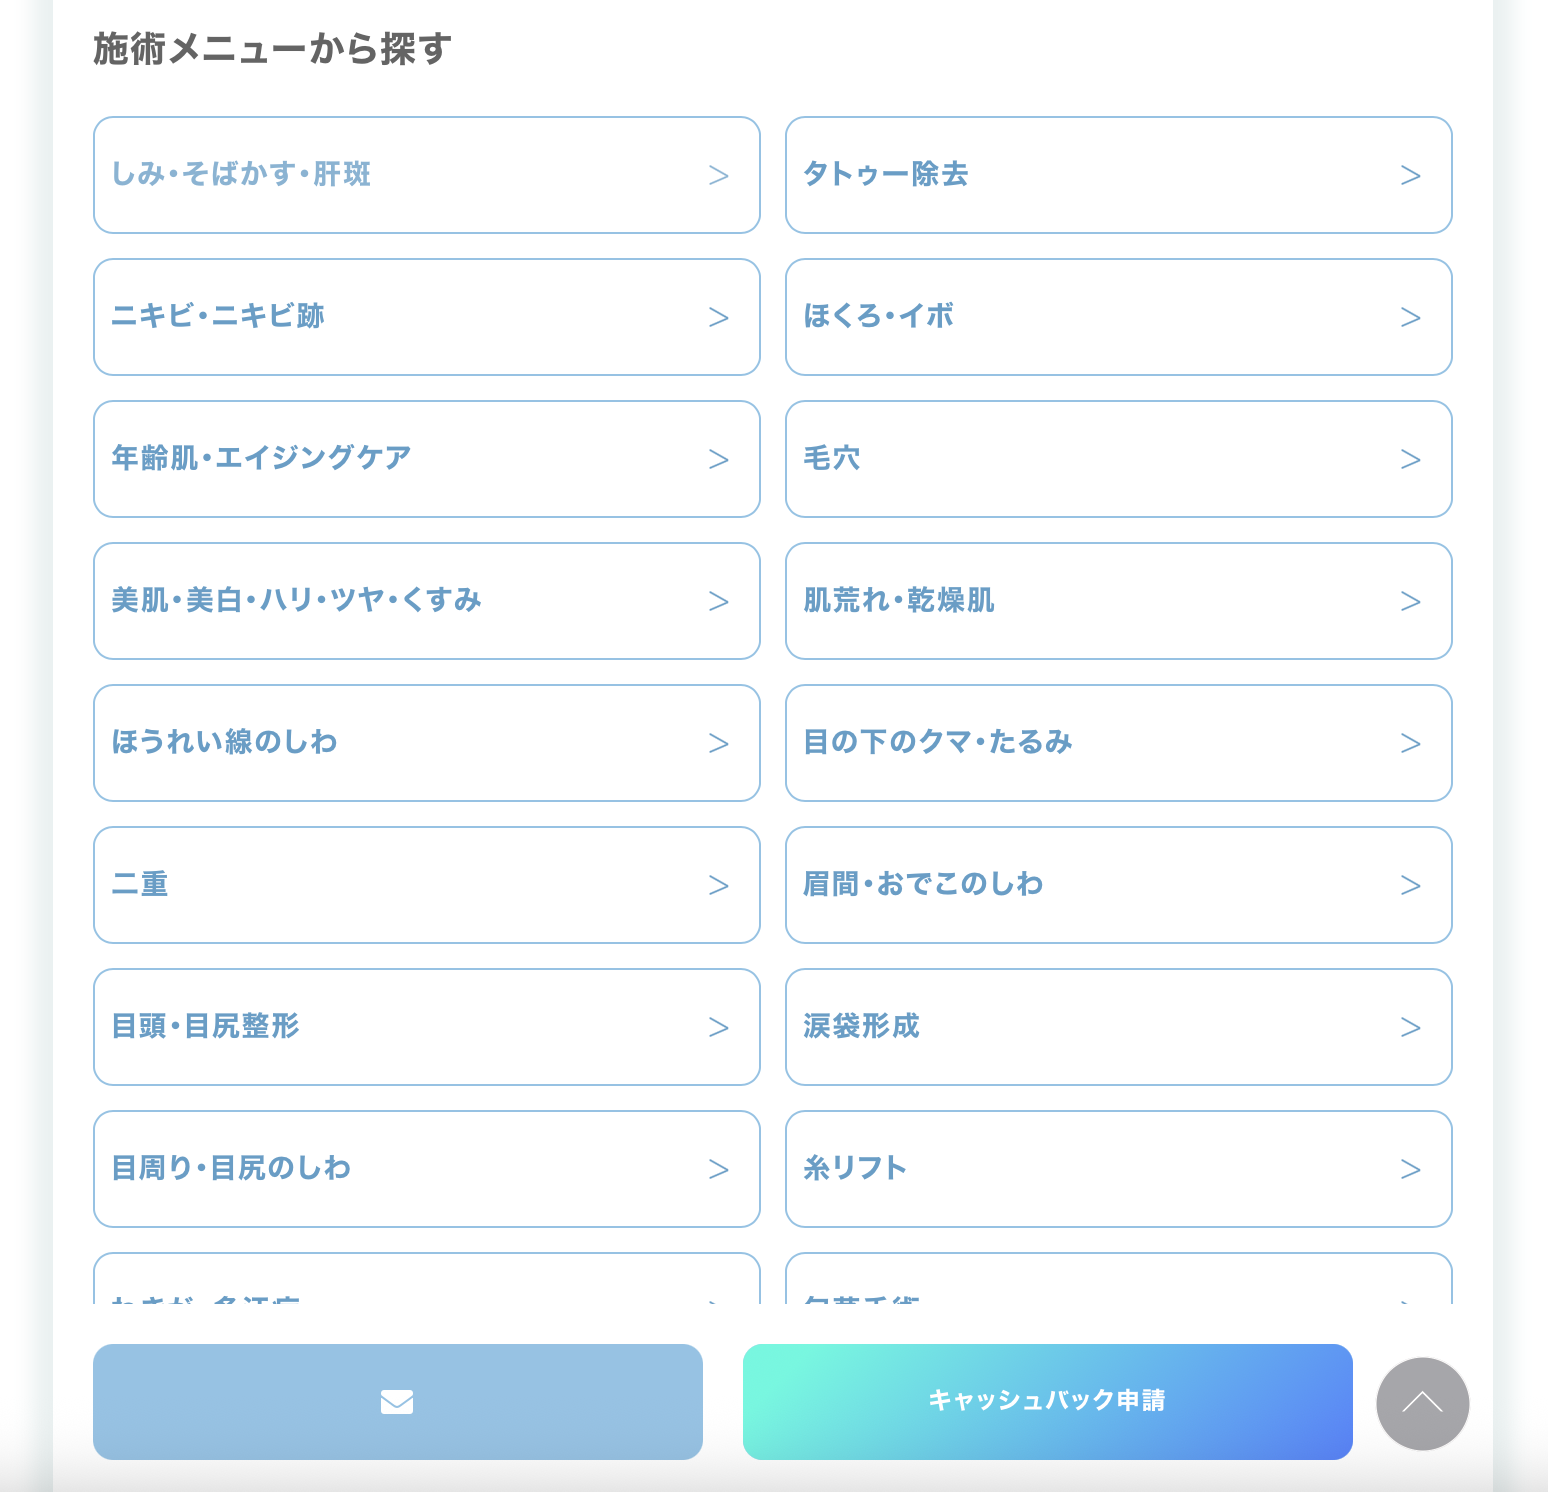The image size is (1548, 1492).
Task: Click the arrow next to 糸リフト
Action: 1410,1170
